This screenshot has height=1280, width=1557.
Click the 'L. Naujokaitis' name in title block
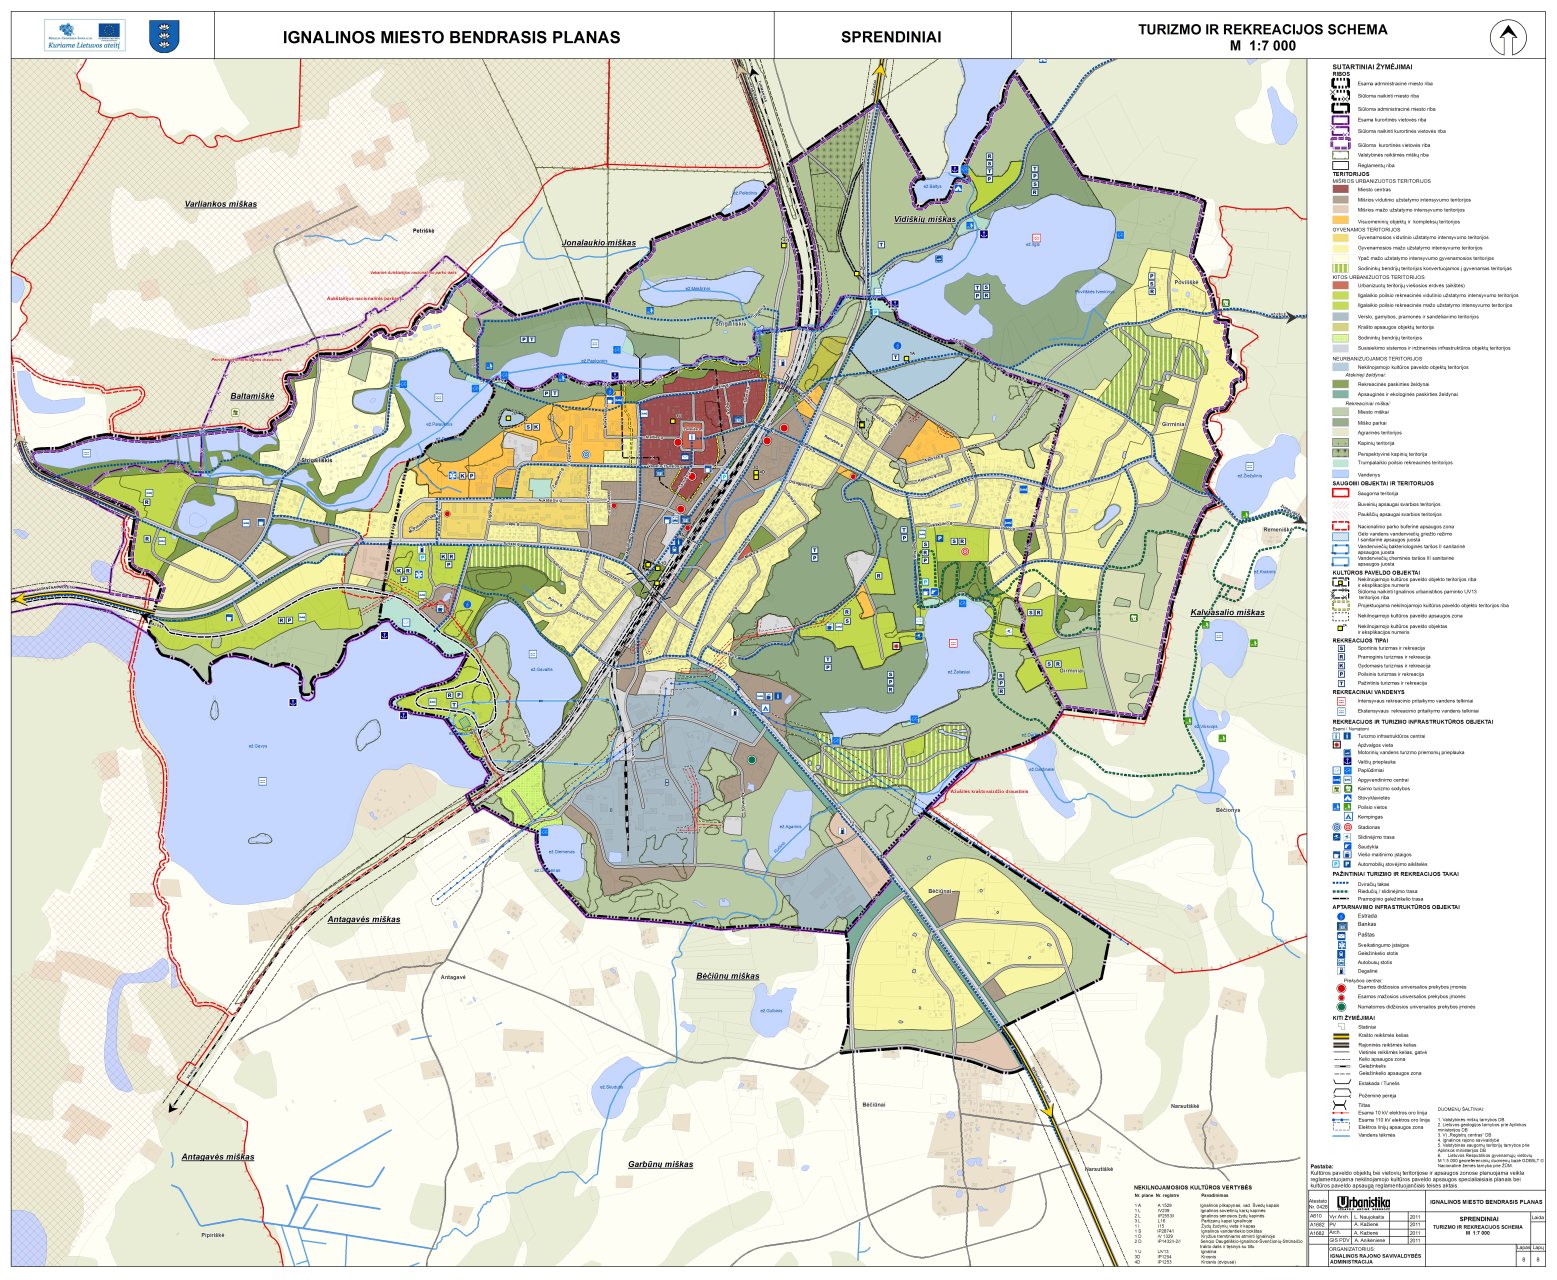pyautogui.click(x=1369, y=1217)
